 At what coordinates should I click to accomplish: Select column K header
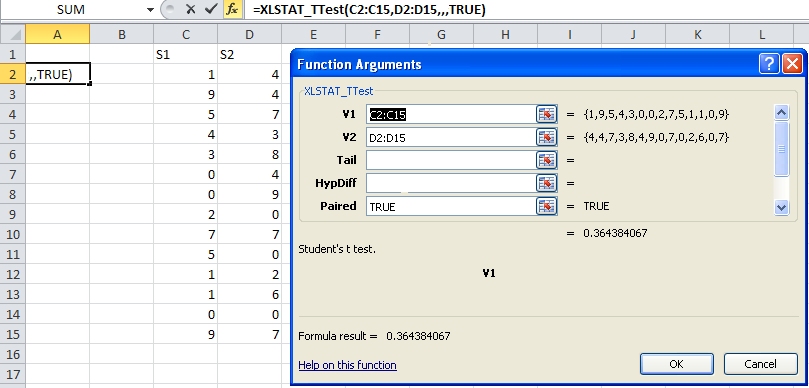tap(698, 35)
